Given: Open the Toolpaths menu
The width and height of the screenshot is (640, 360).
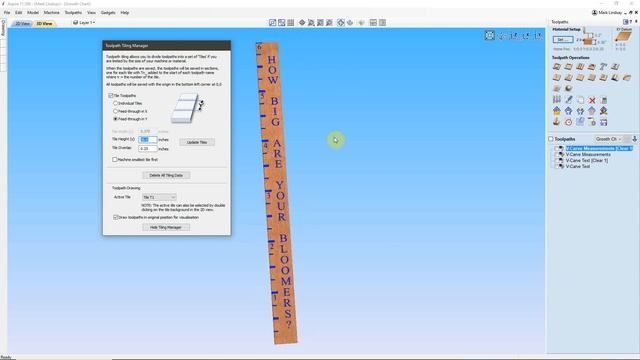Looking at the screenshot, I should (73, 13).
